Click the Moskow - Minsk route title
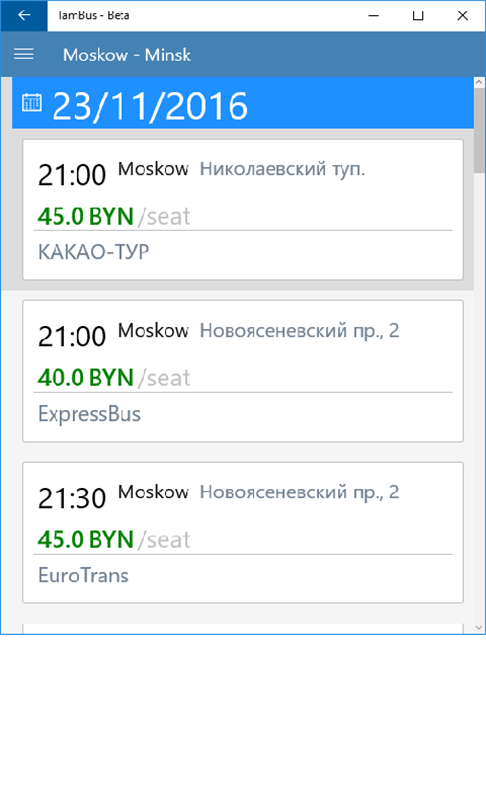This screenshot has width=486, height=810. coord(127,55)
